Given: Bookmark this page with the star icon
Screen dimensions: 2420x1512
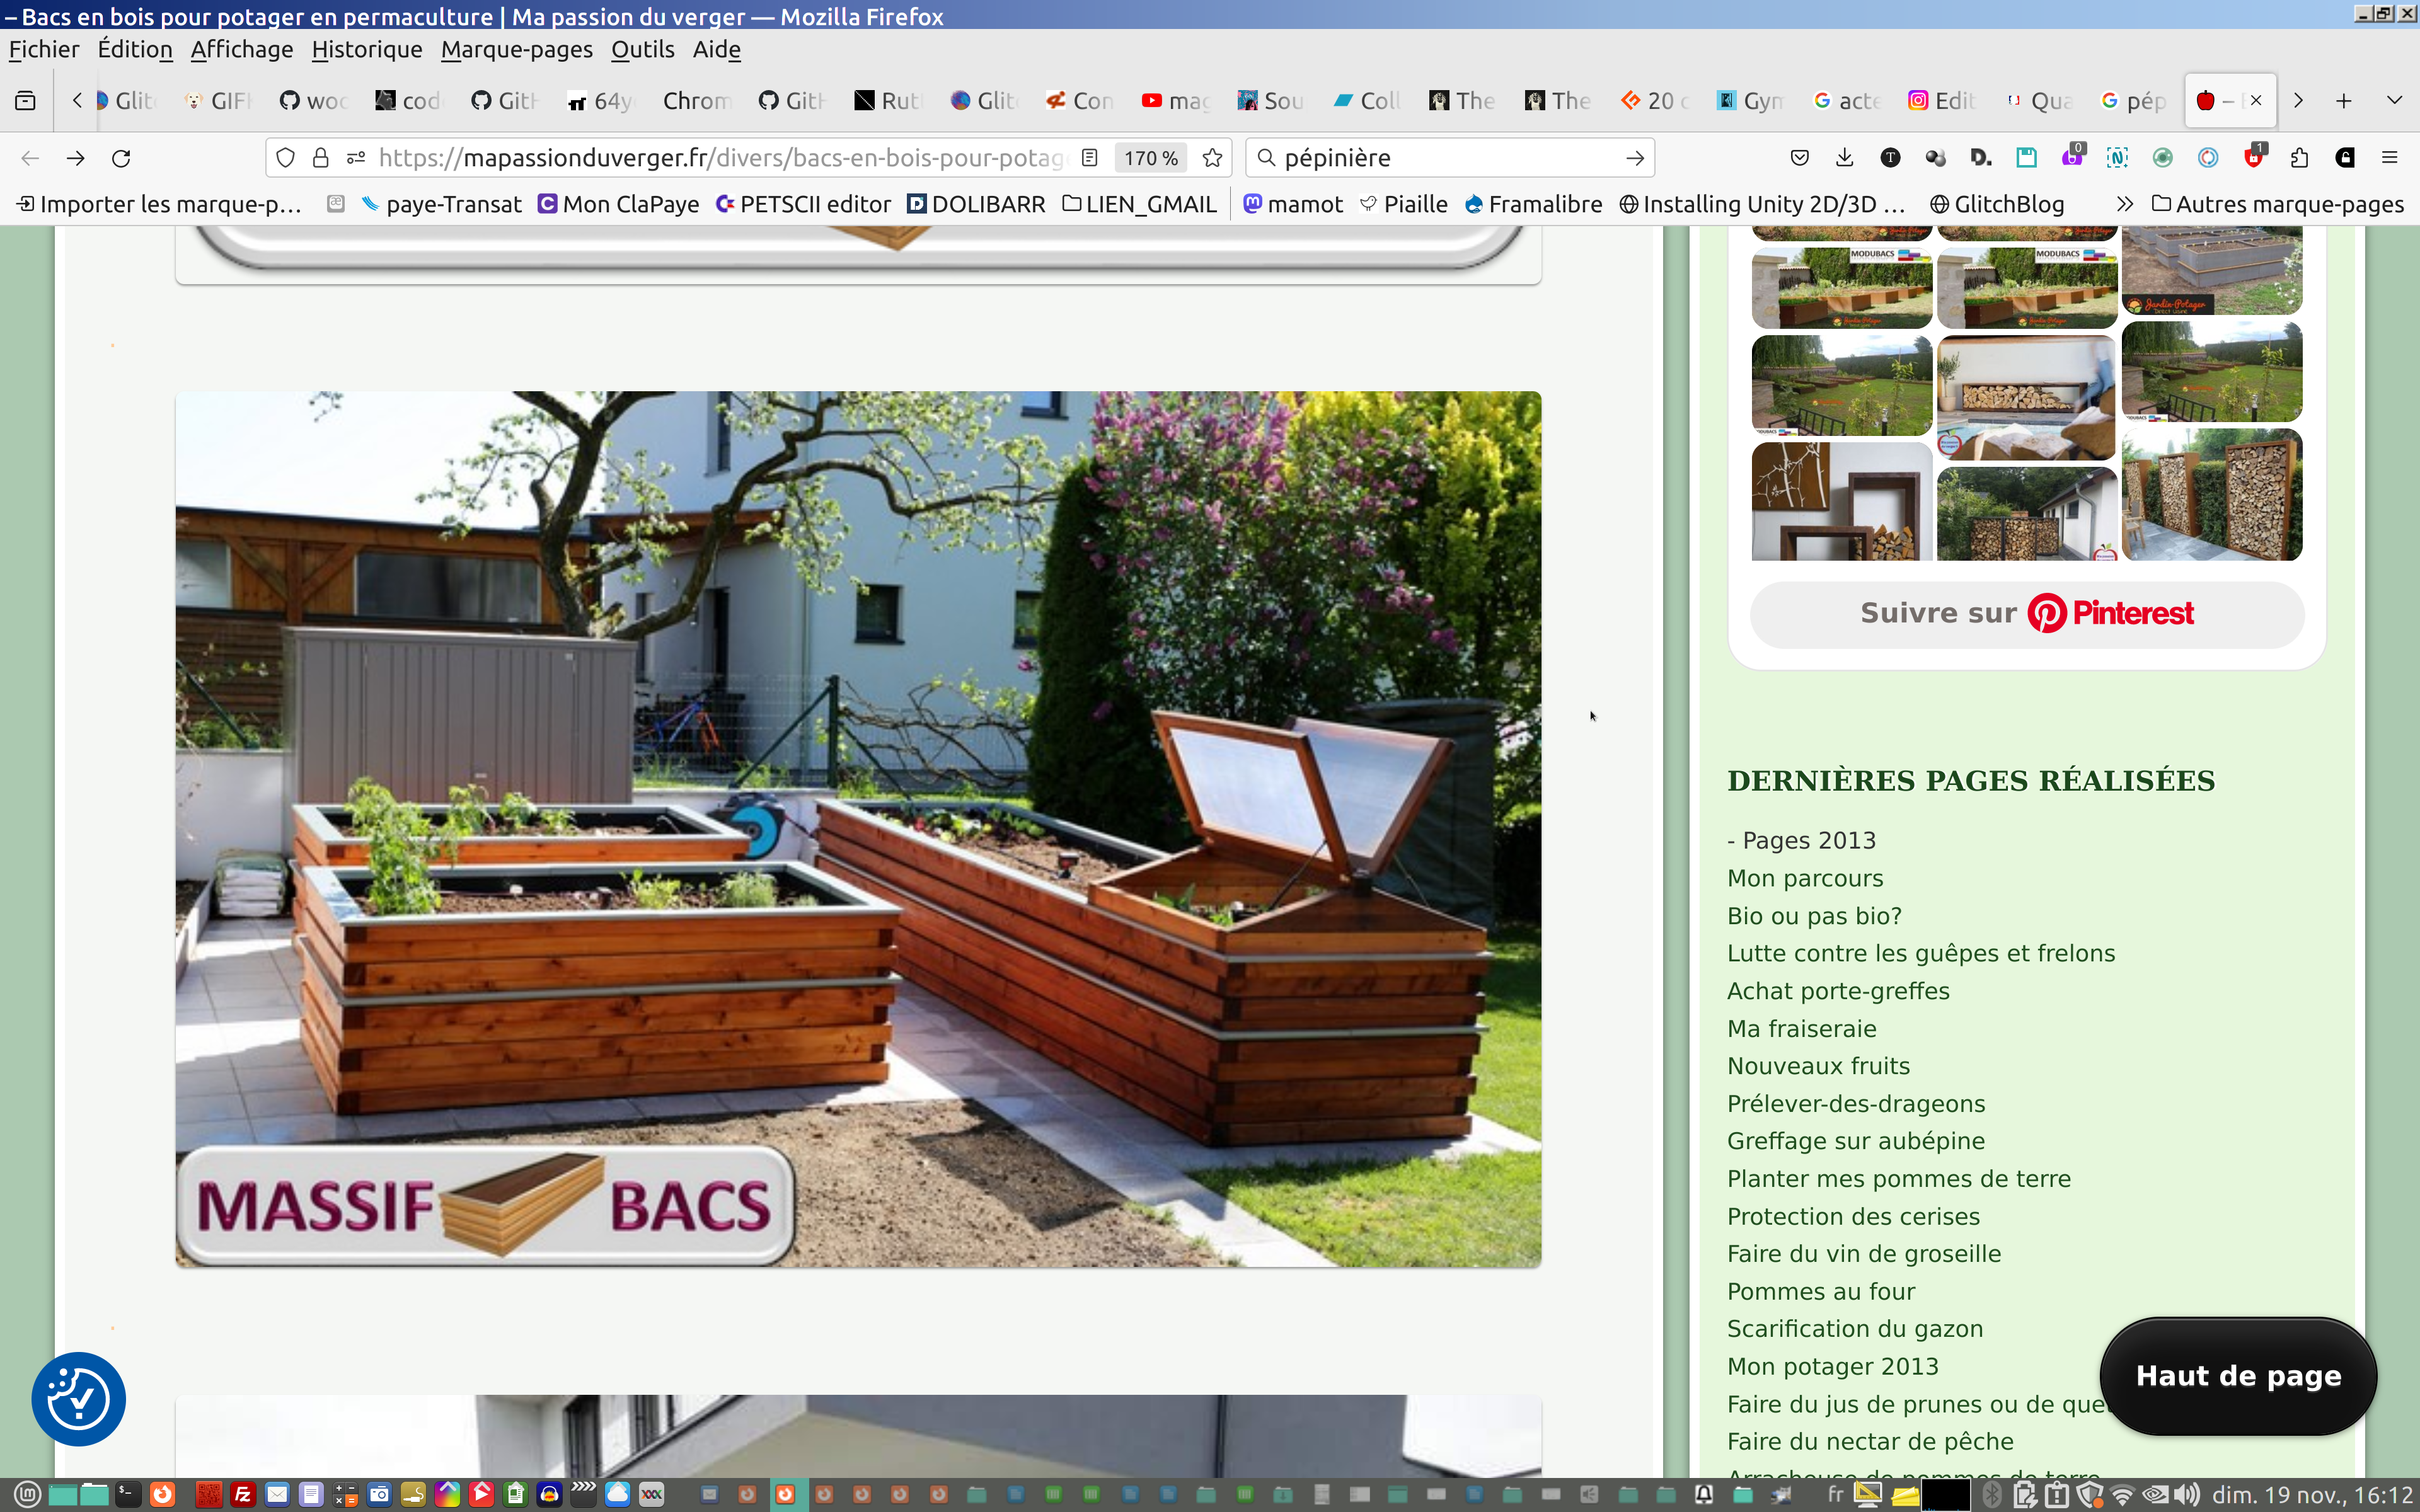Looking at the screenshot, I should point(1212,158).
